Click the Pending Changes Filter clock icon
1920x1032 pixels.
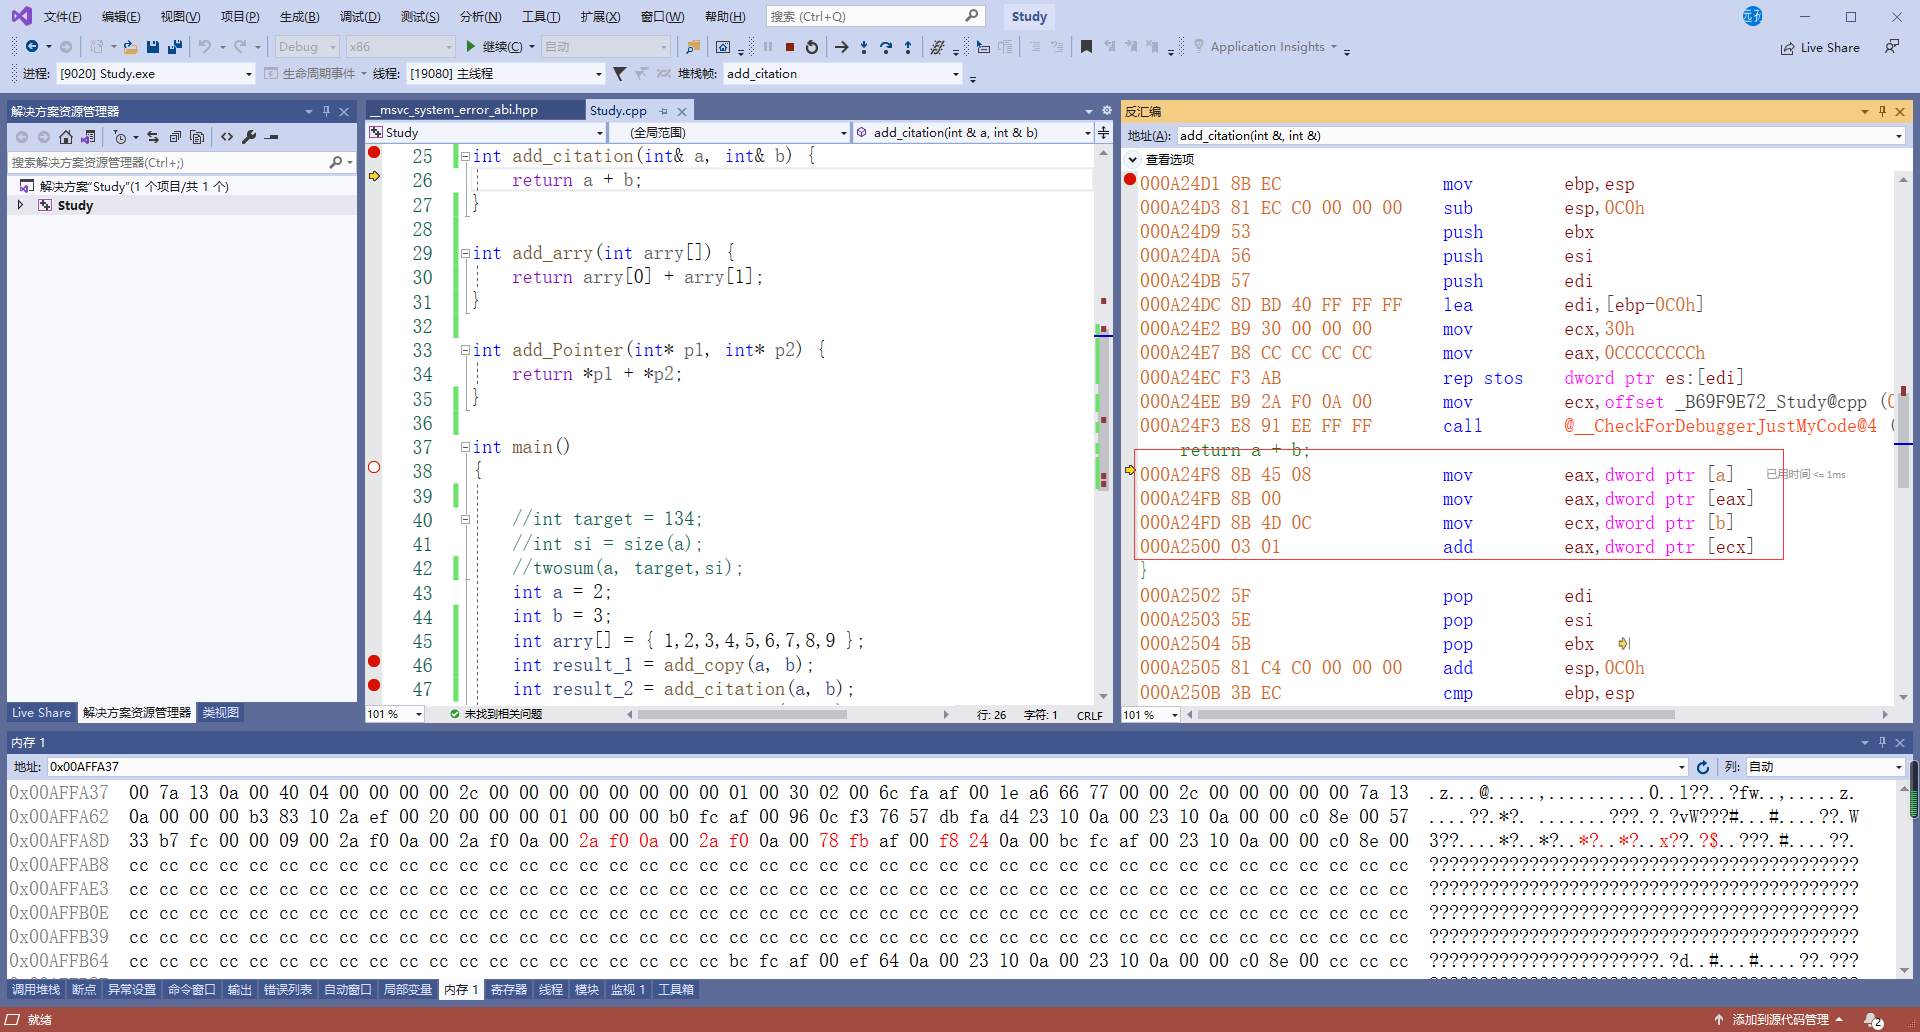(120, 137)
